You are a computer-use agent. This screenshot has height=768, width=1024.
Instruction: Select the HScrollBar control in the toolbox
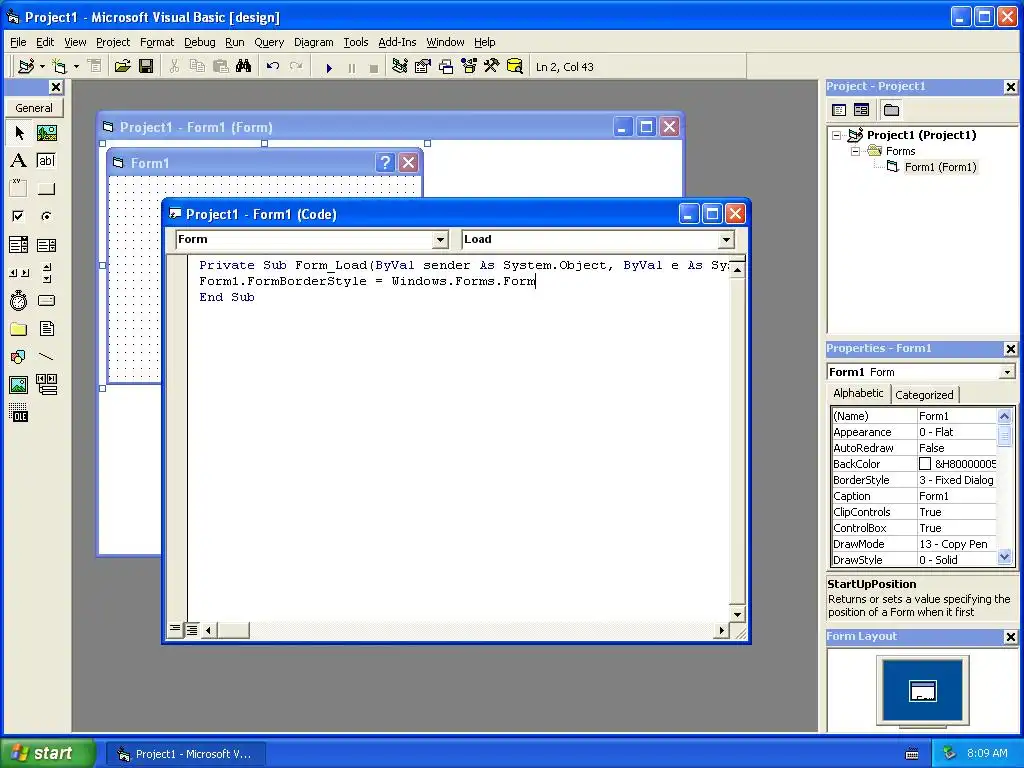pos(19,273)
